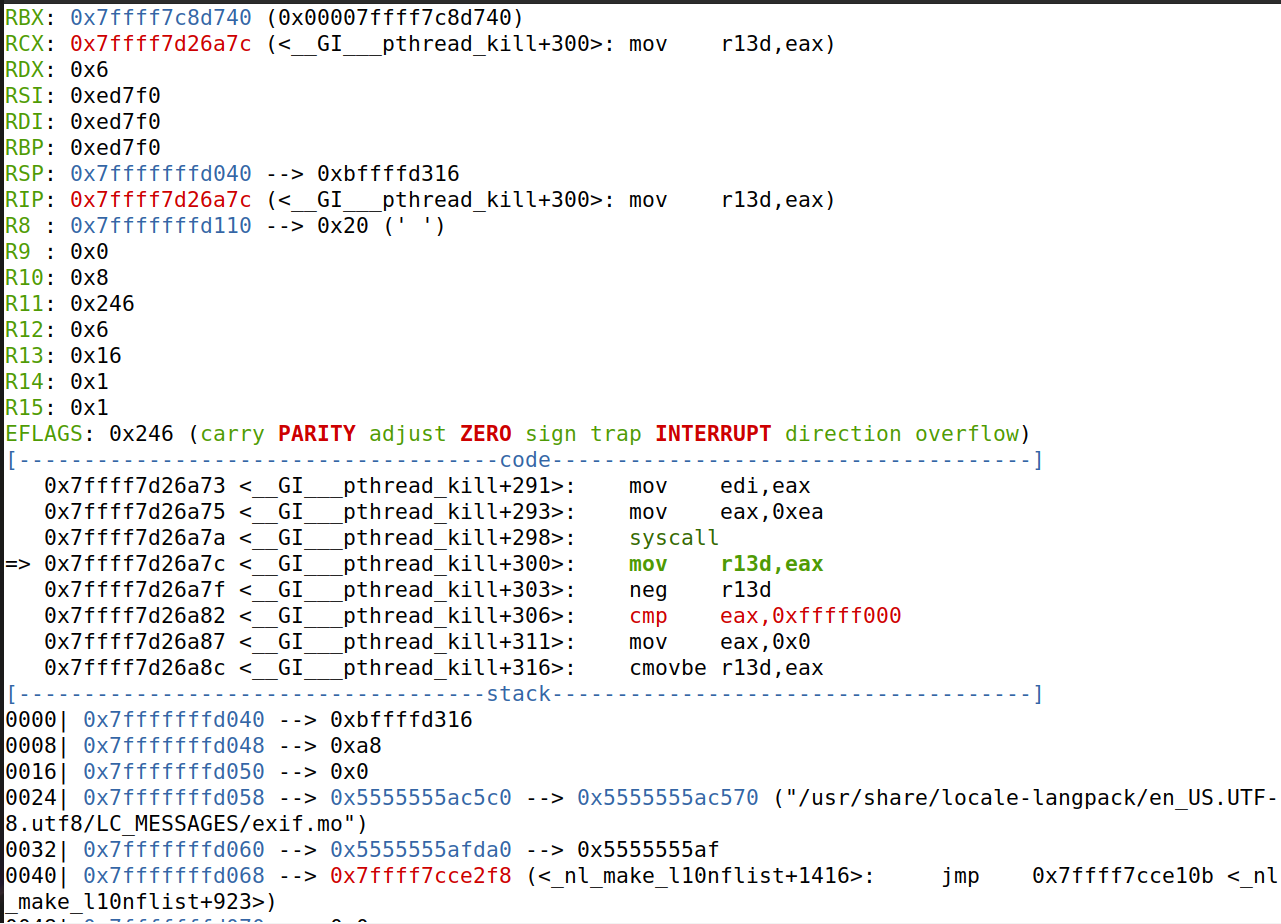The image size is (1281, 924).
Task: Click the '=>' current instruction arrow
Action: [x=18, y=564]
